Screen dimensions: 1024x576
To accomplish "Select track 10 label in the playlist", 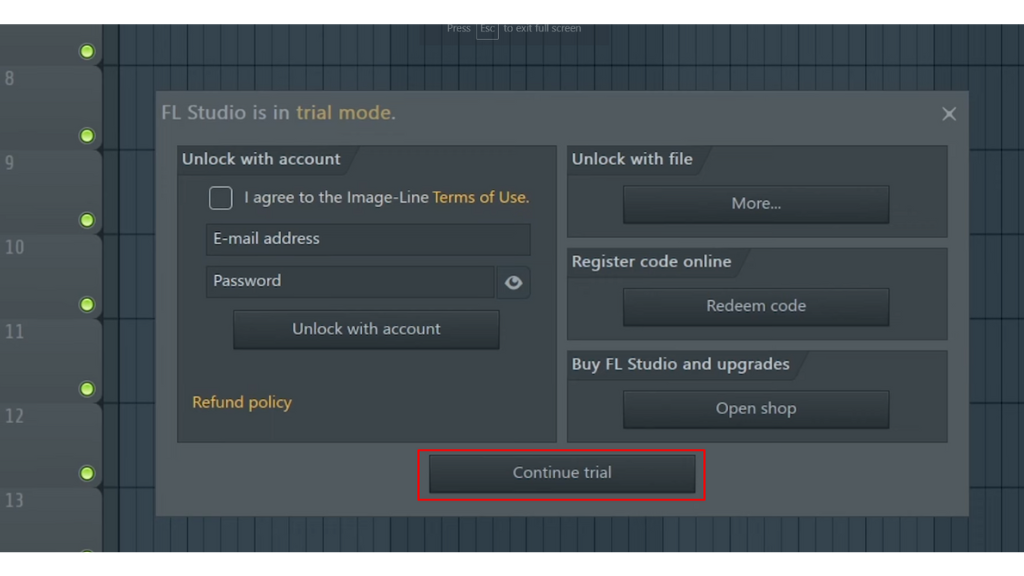I will click(x=14, y=248).
